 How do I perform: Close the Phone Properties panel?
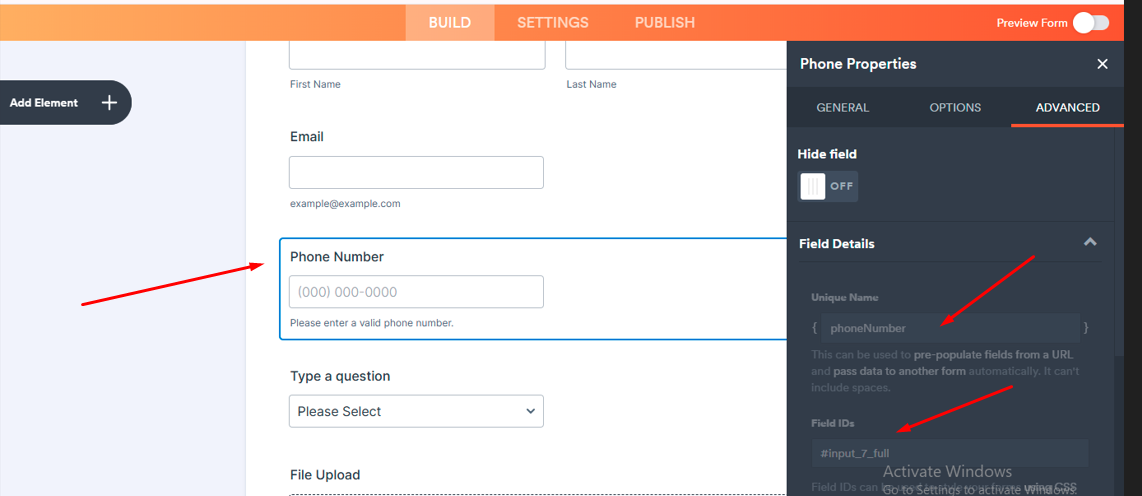point(1102,64)
